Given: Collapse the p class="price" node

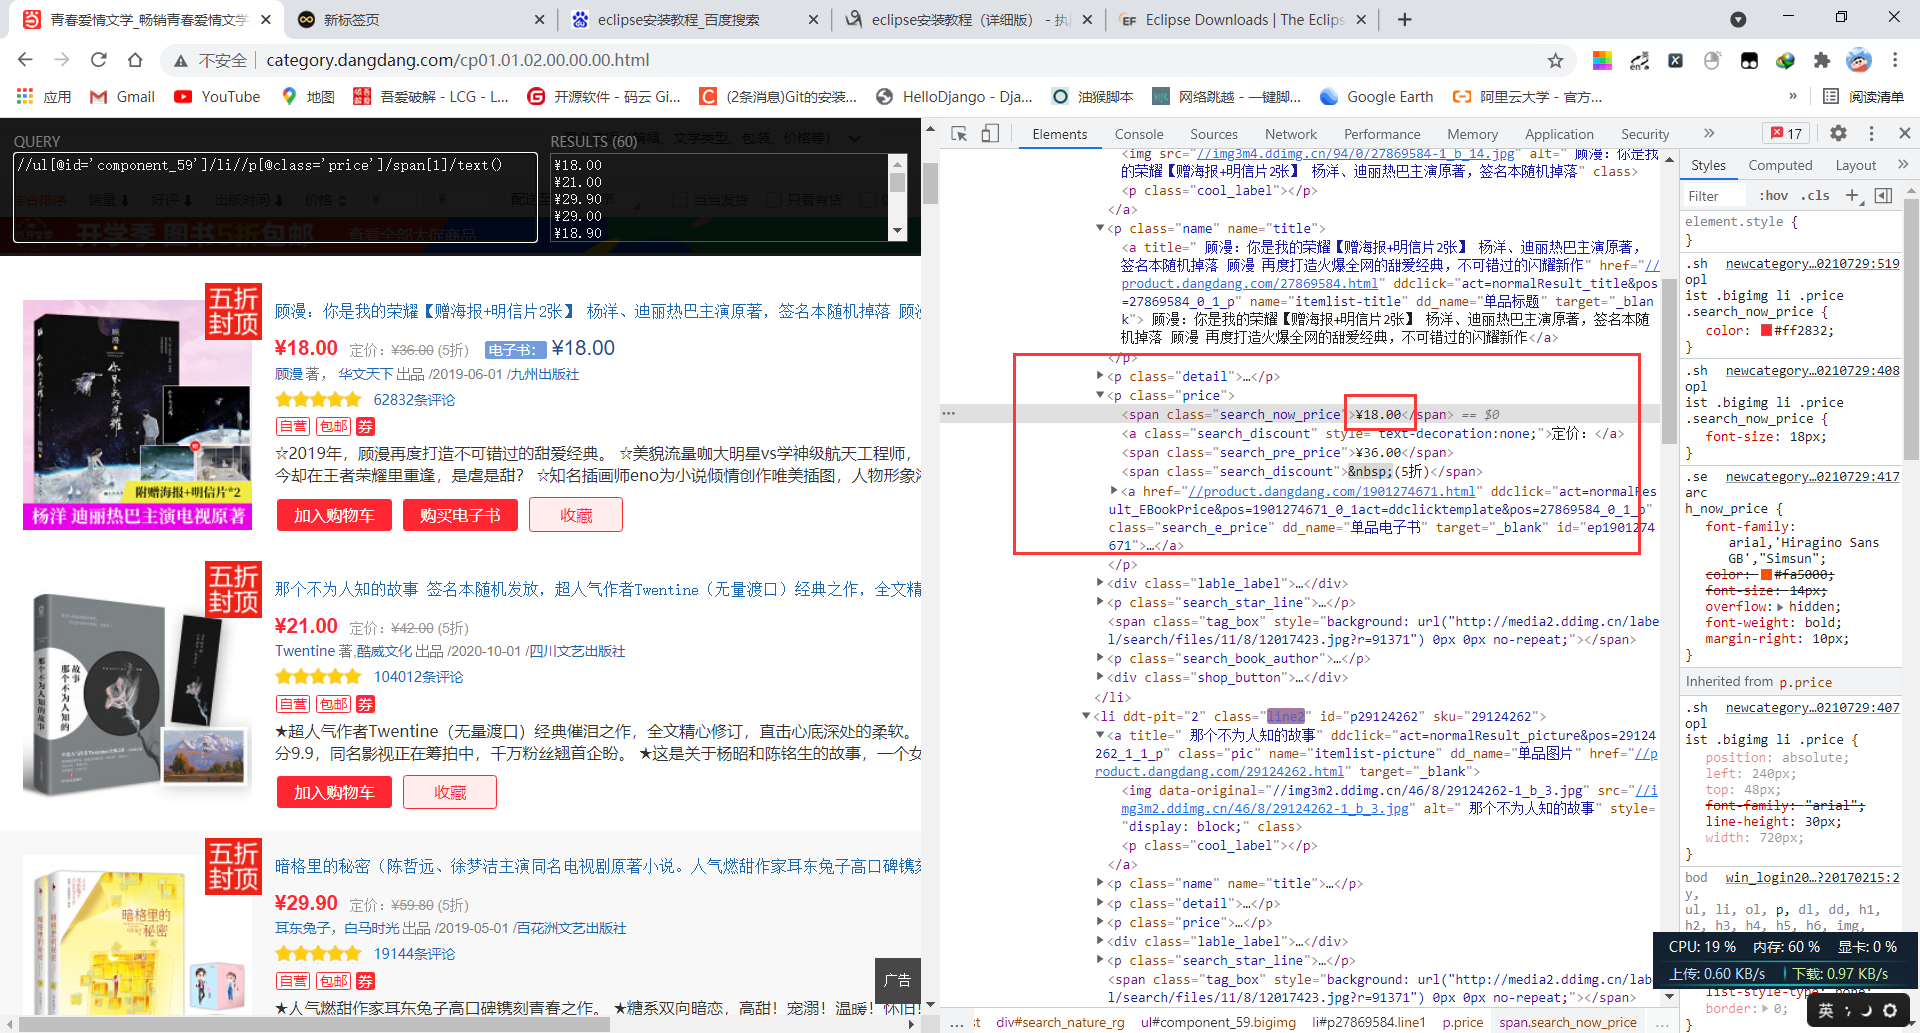Looking at the screenshot, I should [x=1100, y=396].
